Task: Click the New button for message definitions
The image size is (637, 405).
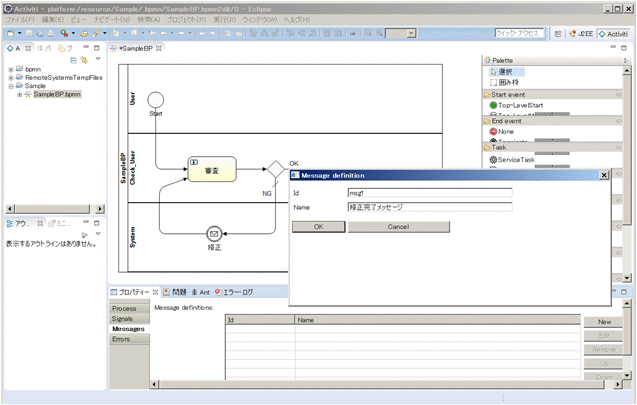Action: pos(604,322)
